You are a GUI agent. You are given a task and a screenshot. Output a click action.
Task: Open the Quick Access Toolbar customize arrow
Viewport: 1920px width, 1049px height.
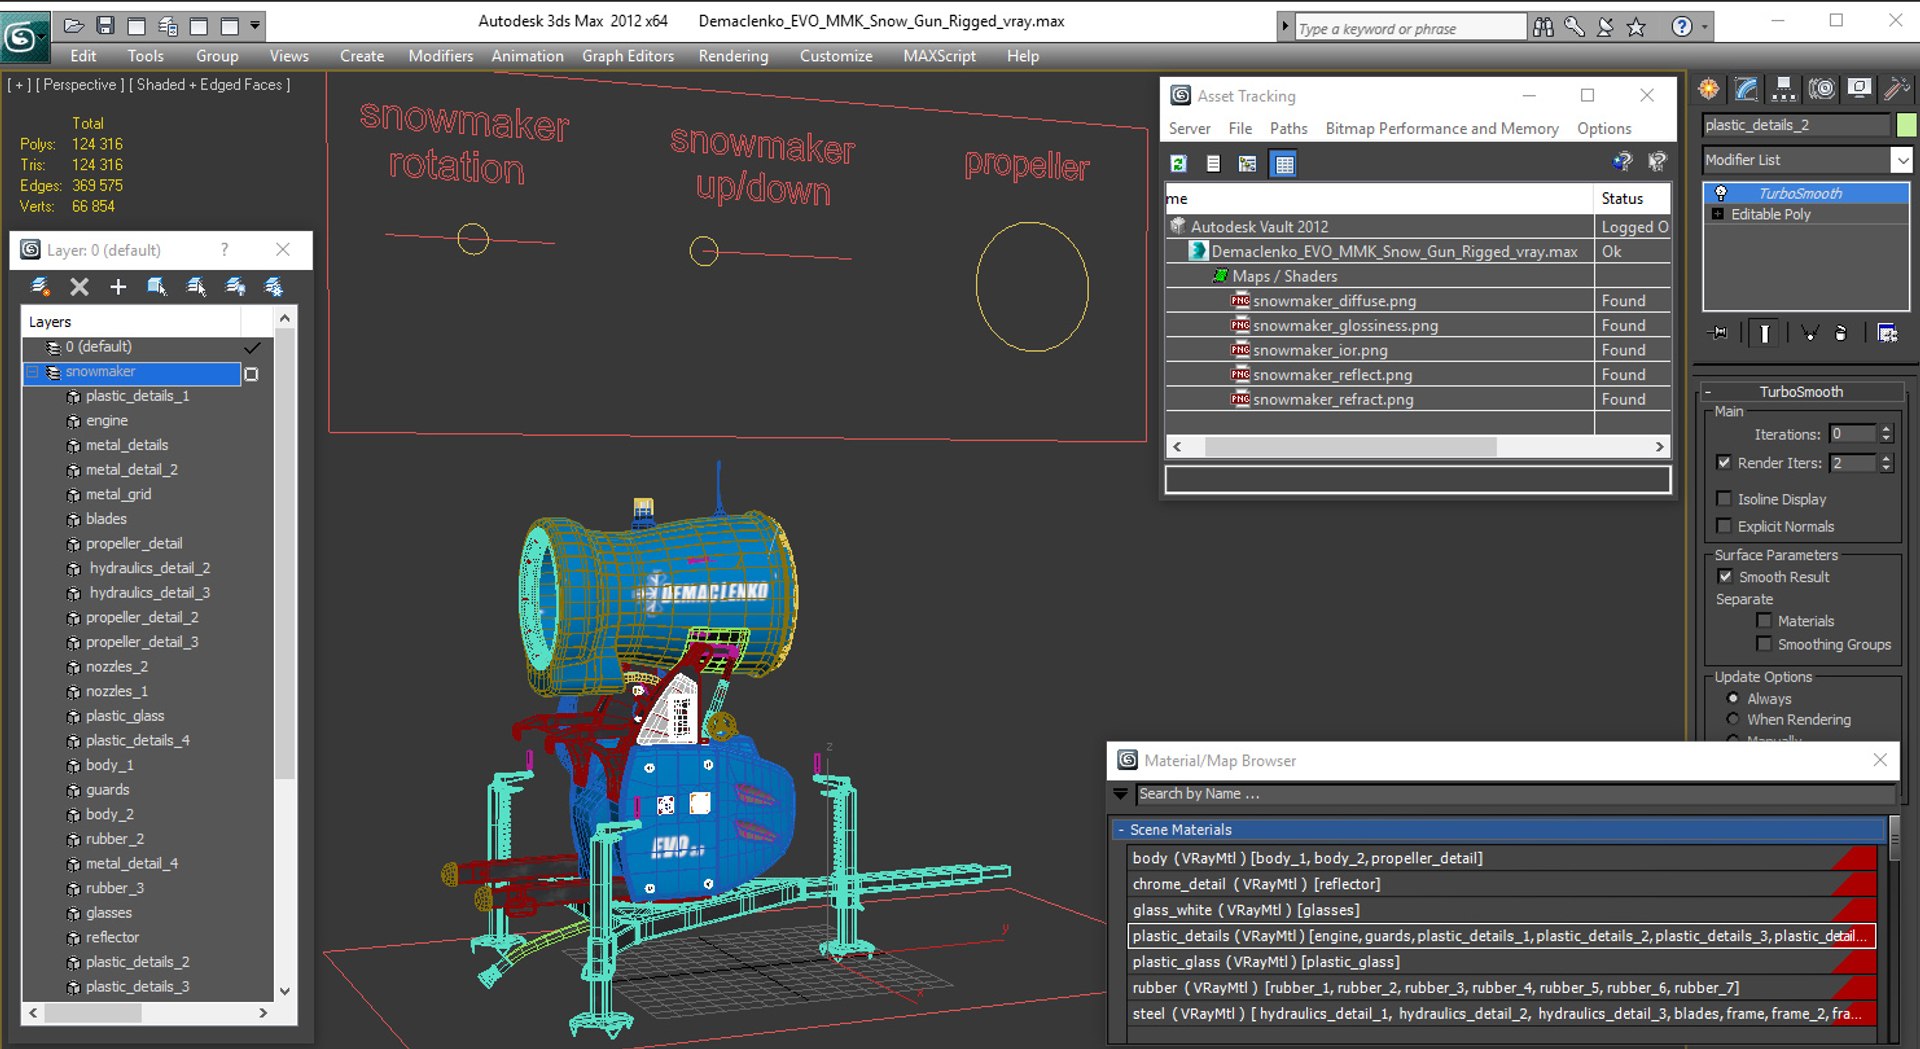pos(256,25)
